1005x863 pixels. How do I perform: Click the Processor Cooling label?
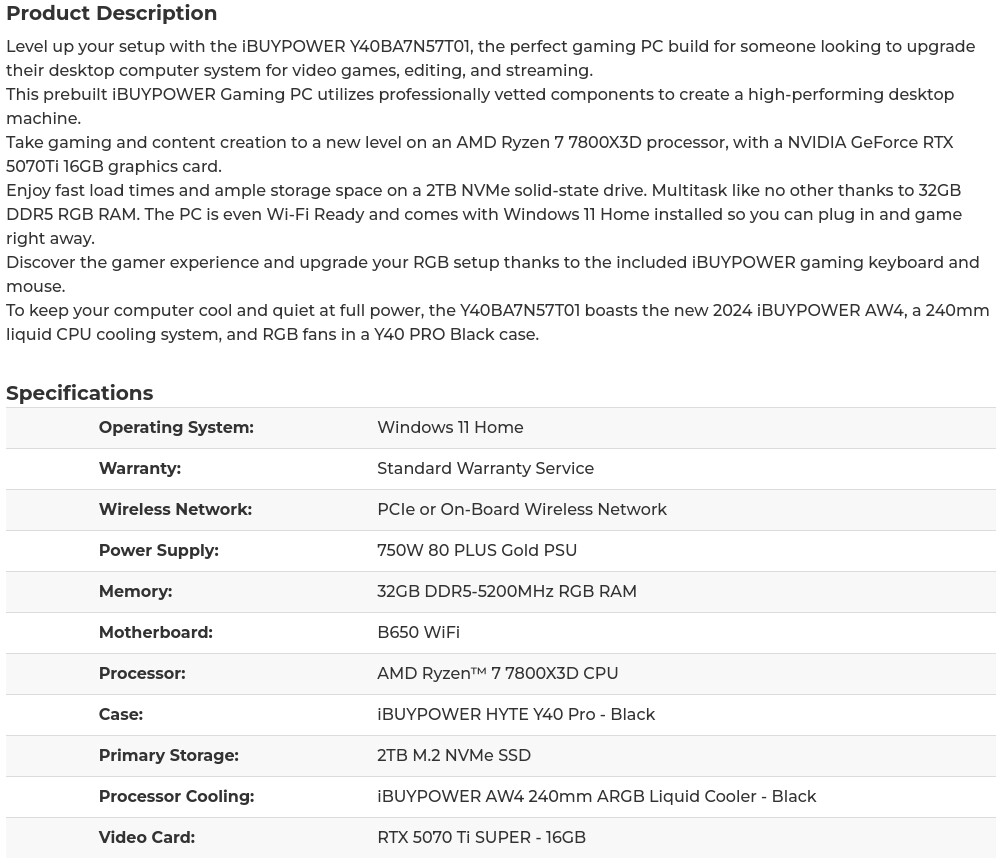coord(176,796)
